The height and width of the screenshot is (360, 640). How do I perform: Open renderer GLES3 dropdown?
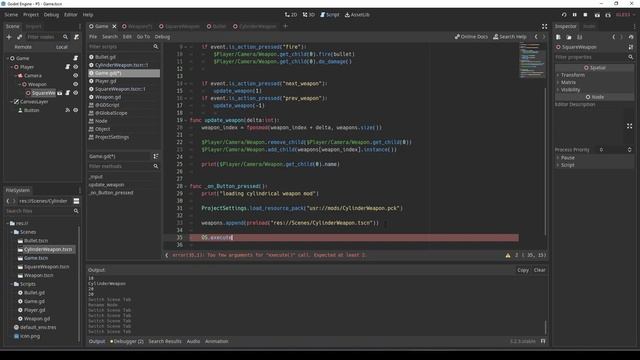[x=625, y=15]
